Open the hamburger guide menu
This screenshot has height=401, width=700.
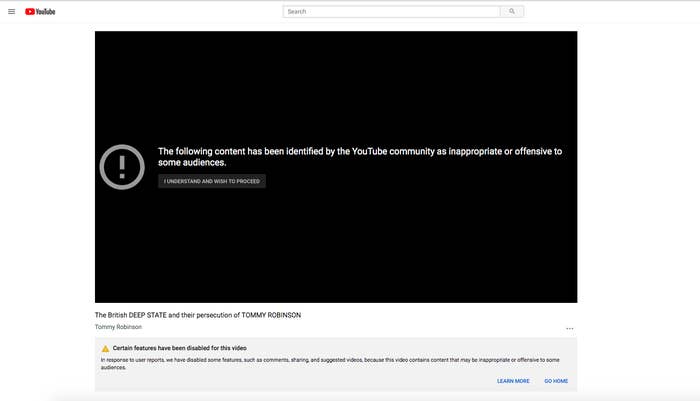coord(12,12)
